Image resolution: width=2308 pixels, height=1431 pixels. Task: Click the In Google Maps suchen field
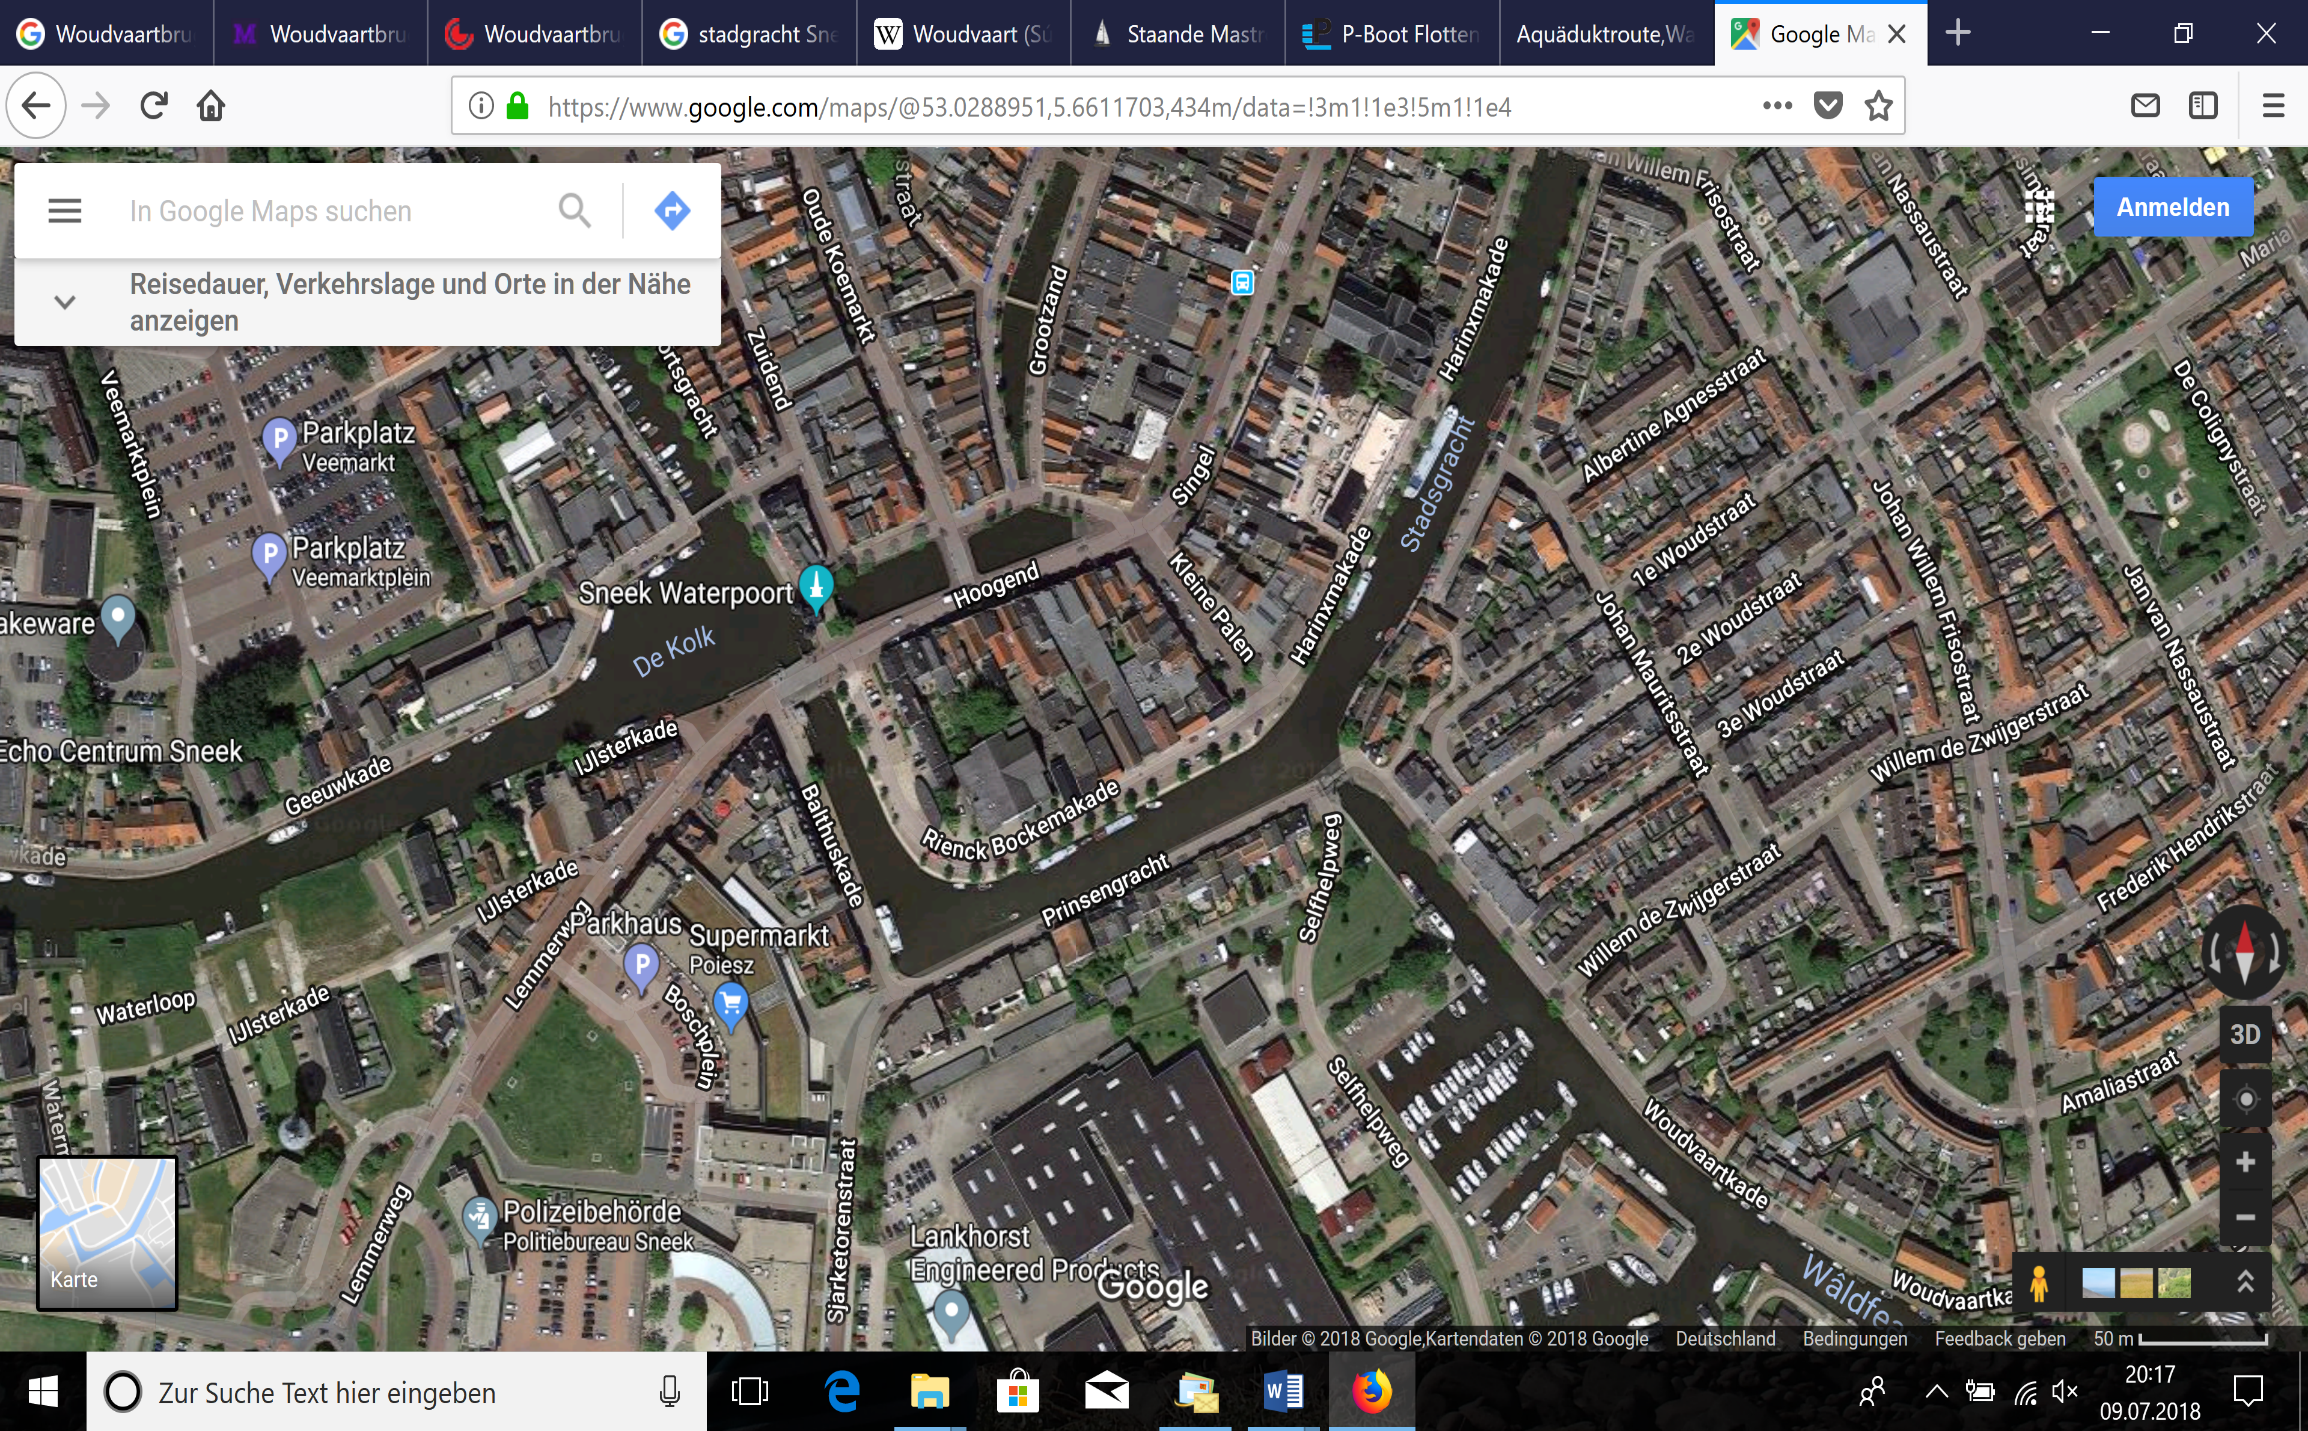coord(330,211)
